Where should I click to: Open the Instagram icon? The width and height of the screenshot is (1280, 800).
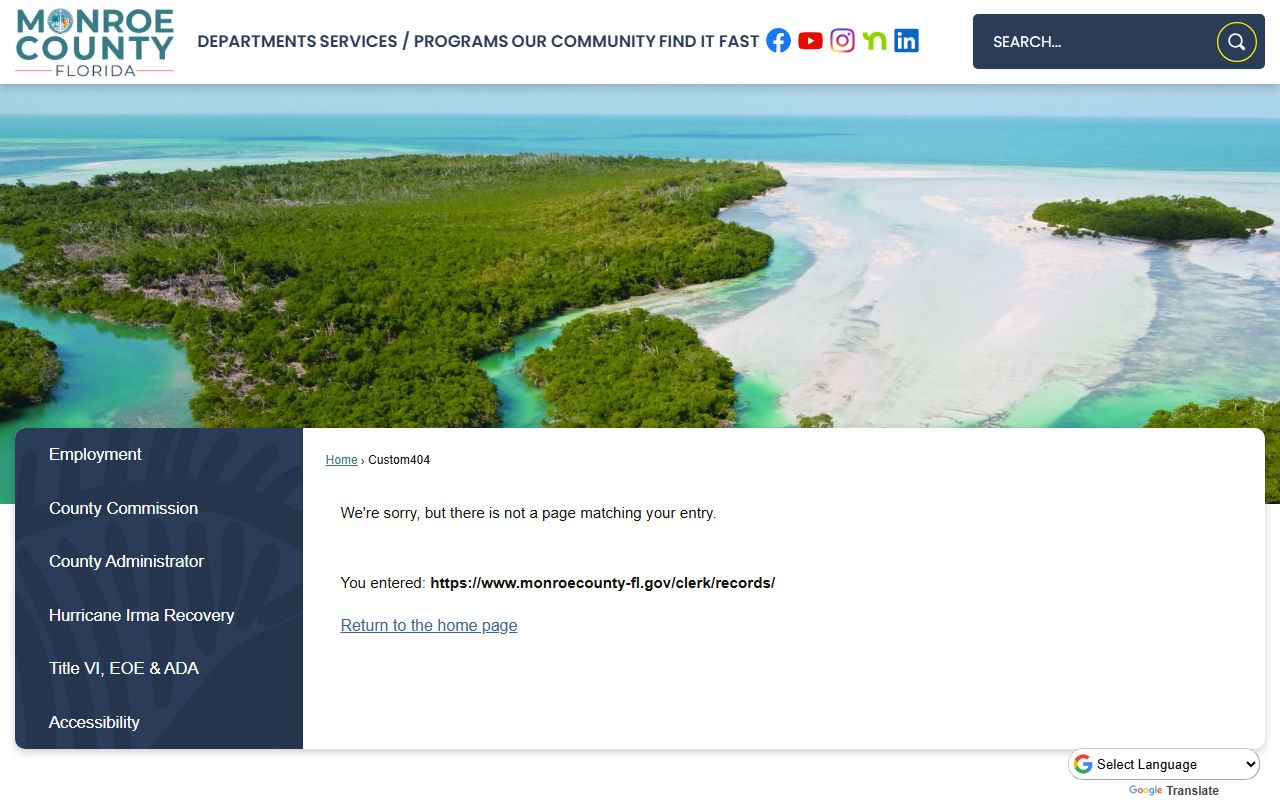point(843,41)
